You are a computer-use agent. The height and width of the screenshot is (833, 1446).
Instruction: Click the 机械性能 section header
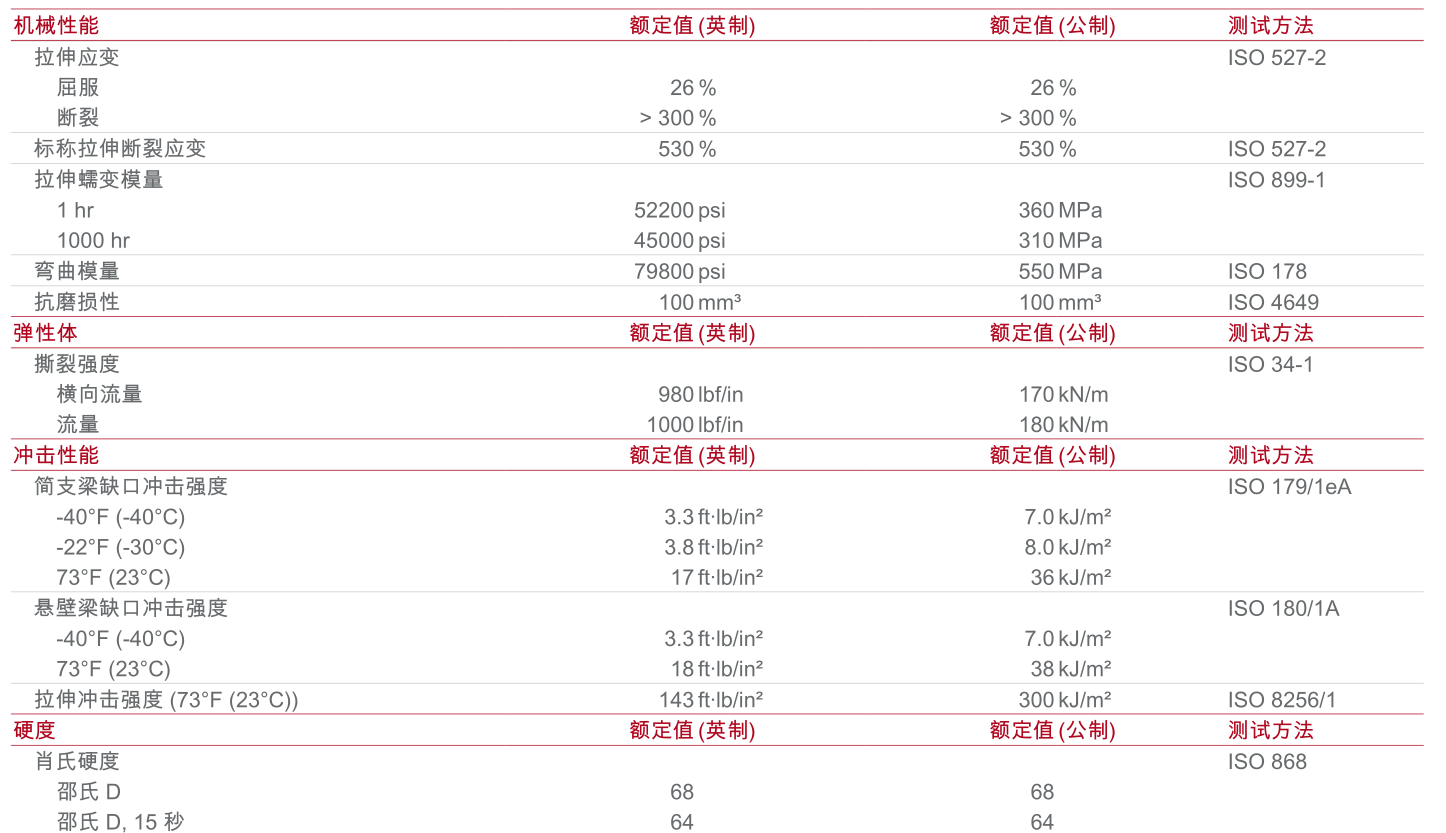pyautogui.click(x=56, y=26)
